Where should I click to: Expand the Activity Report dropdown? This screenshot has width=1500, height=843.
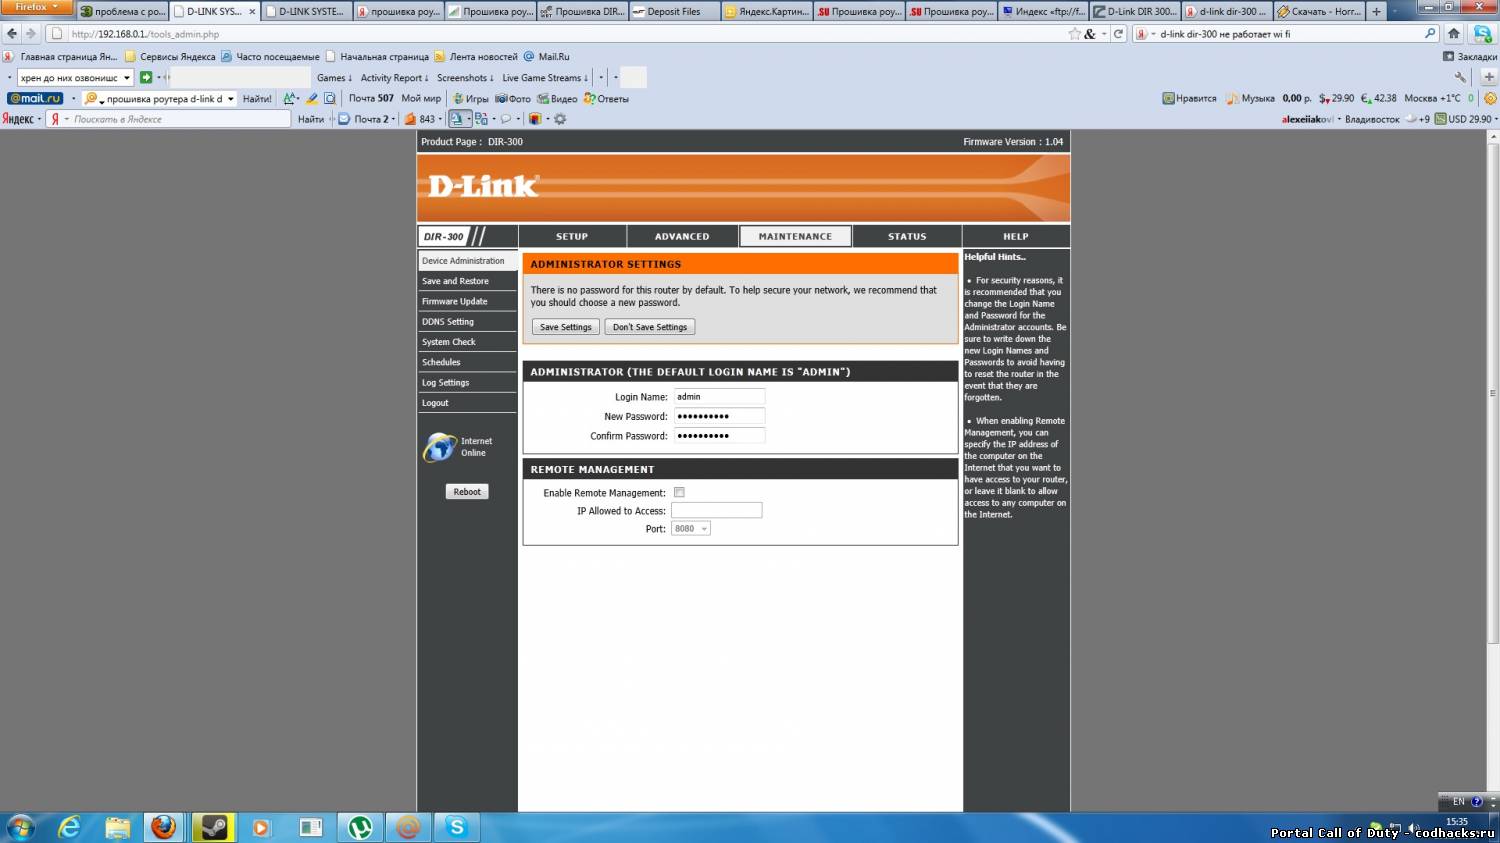click(x=394, y=78)
